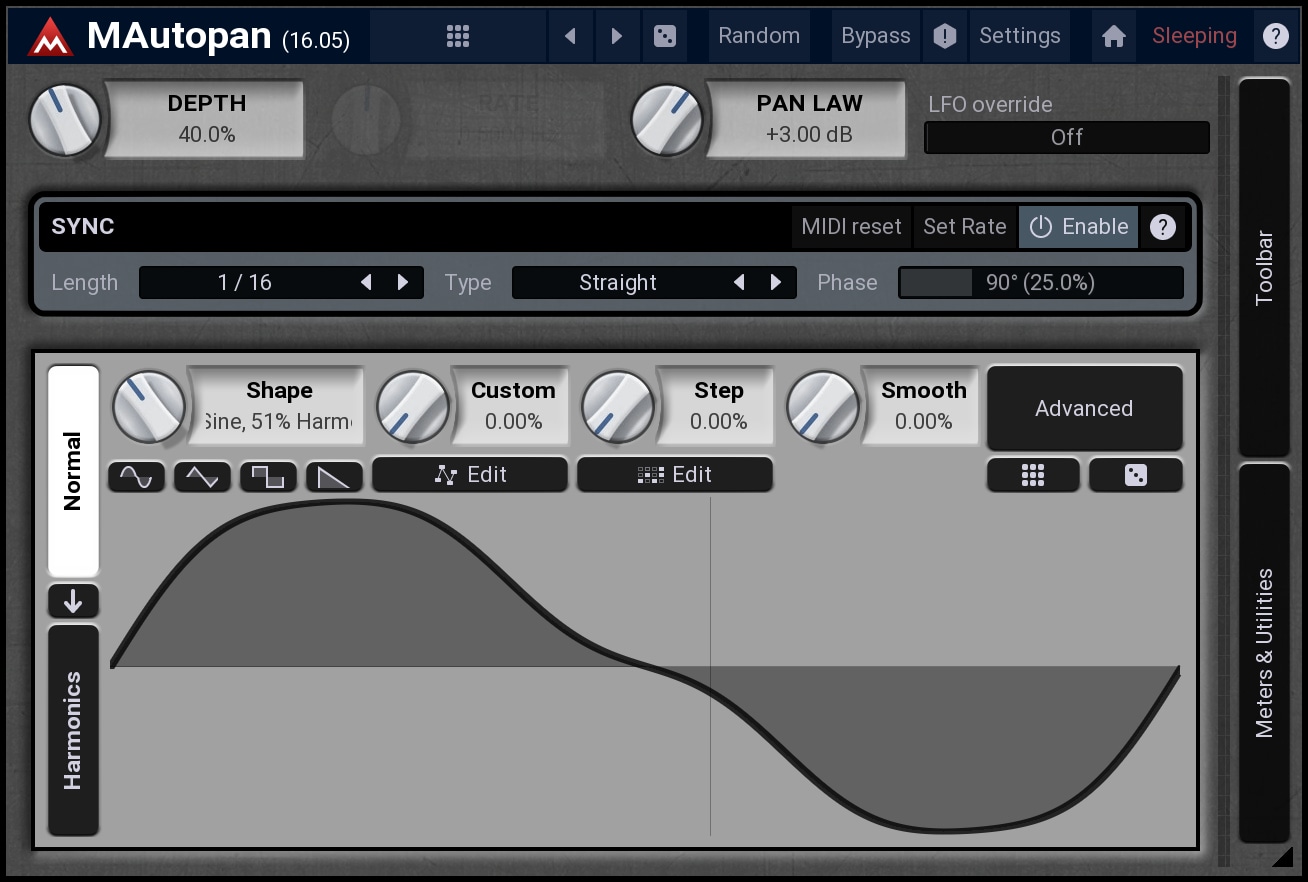The image size is (1308, 882).
Task: Expand the Toolbar side panel
Action: point(1265,267)
